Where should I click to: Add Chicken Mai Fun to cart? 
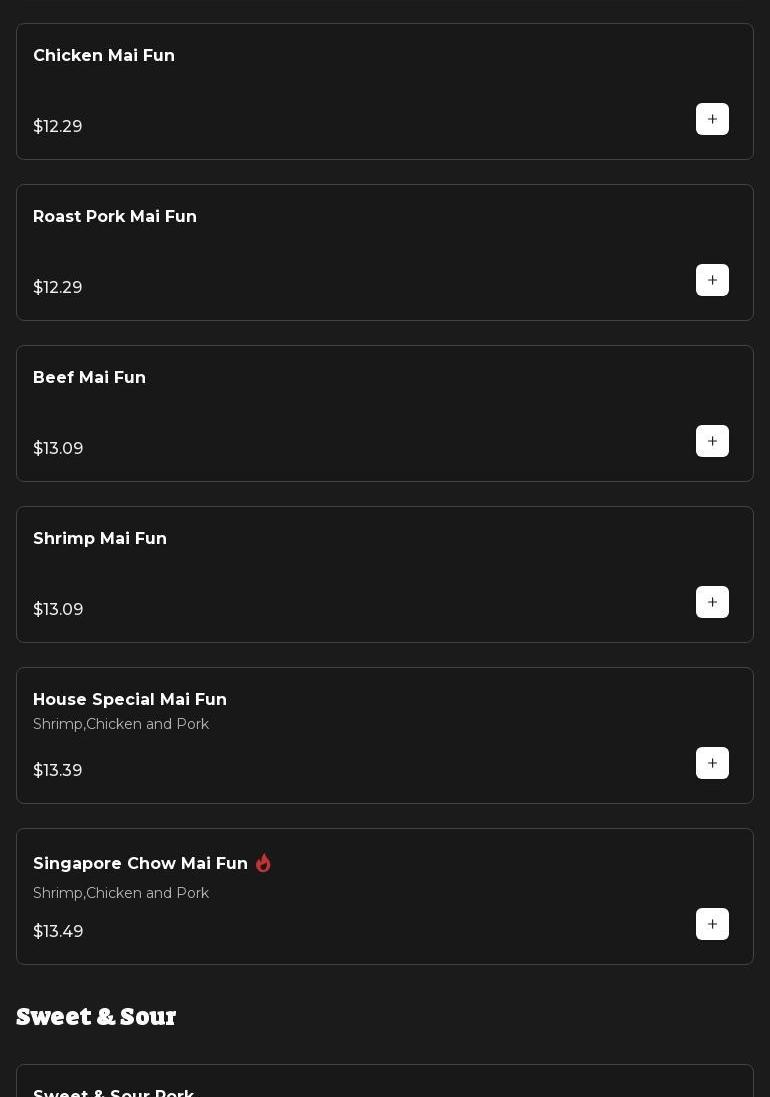[x=712, y=119]
